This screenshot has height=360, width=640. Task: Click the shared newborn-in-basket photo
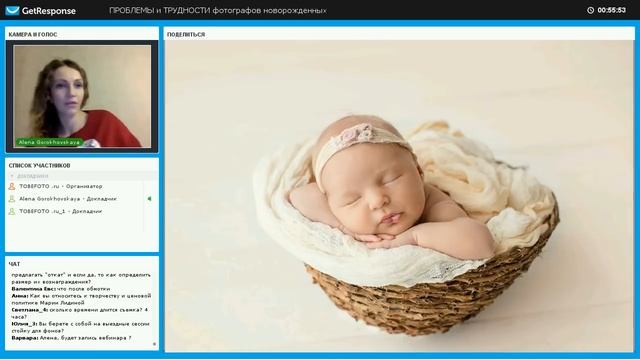pyautogui.click(x=399, y=196)
